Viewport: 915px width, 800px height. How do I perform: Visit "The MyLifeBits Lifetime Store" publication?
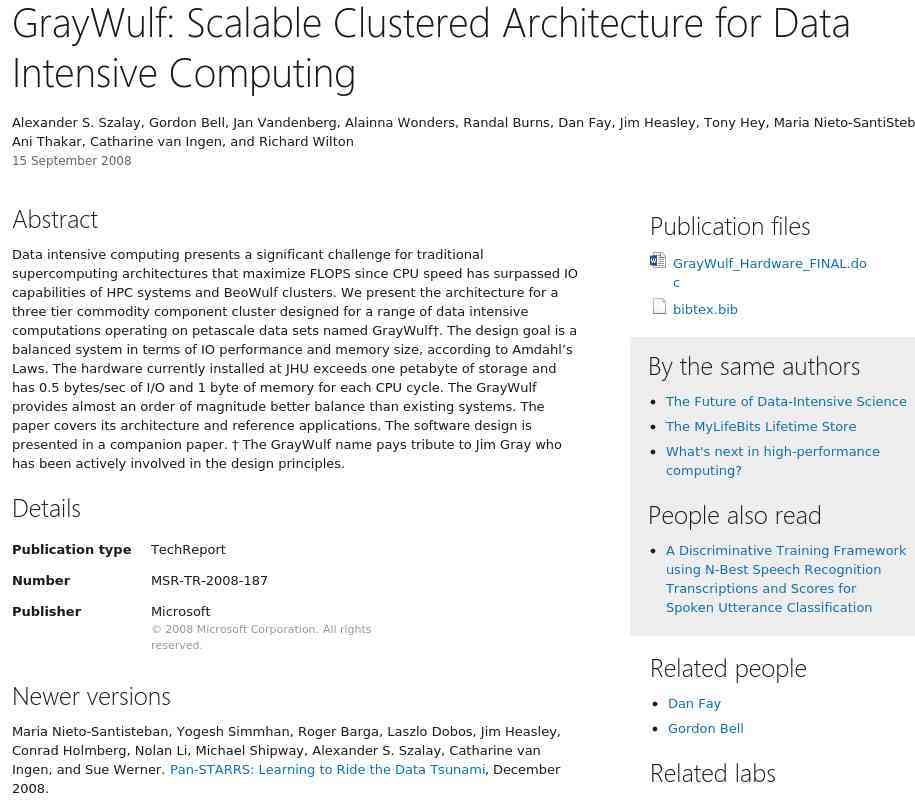point(761,427)
